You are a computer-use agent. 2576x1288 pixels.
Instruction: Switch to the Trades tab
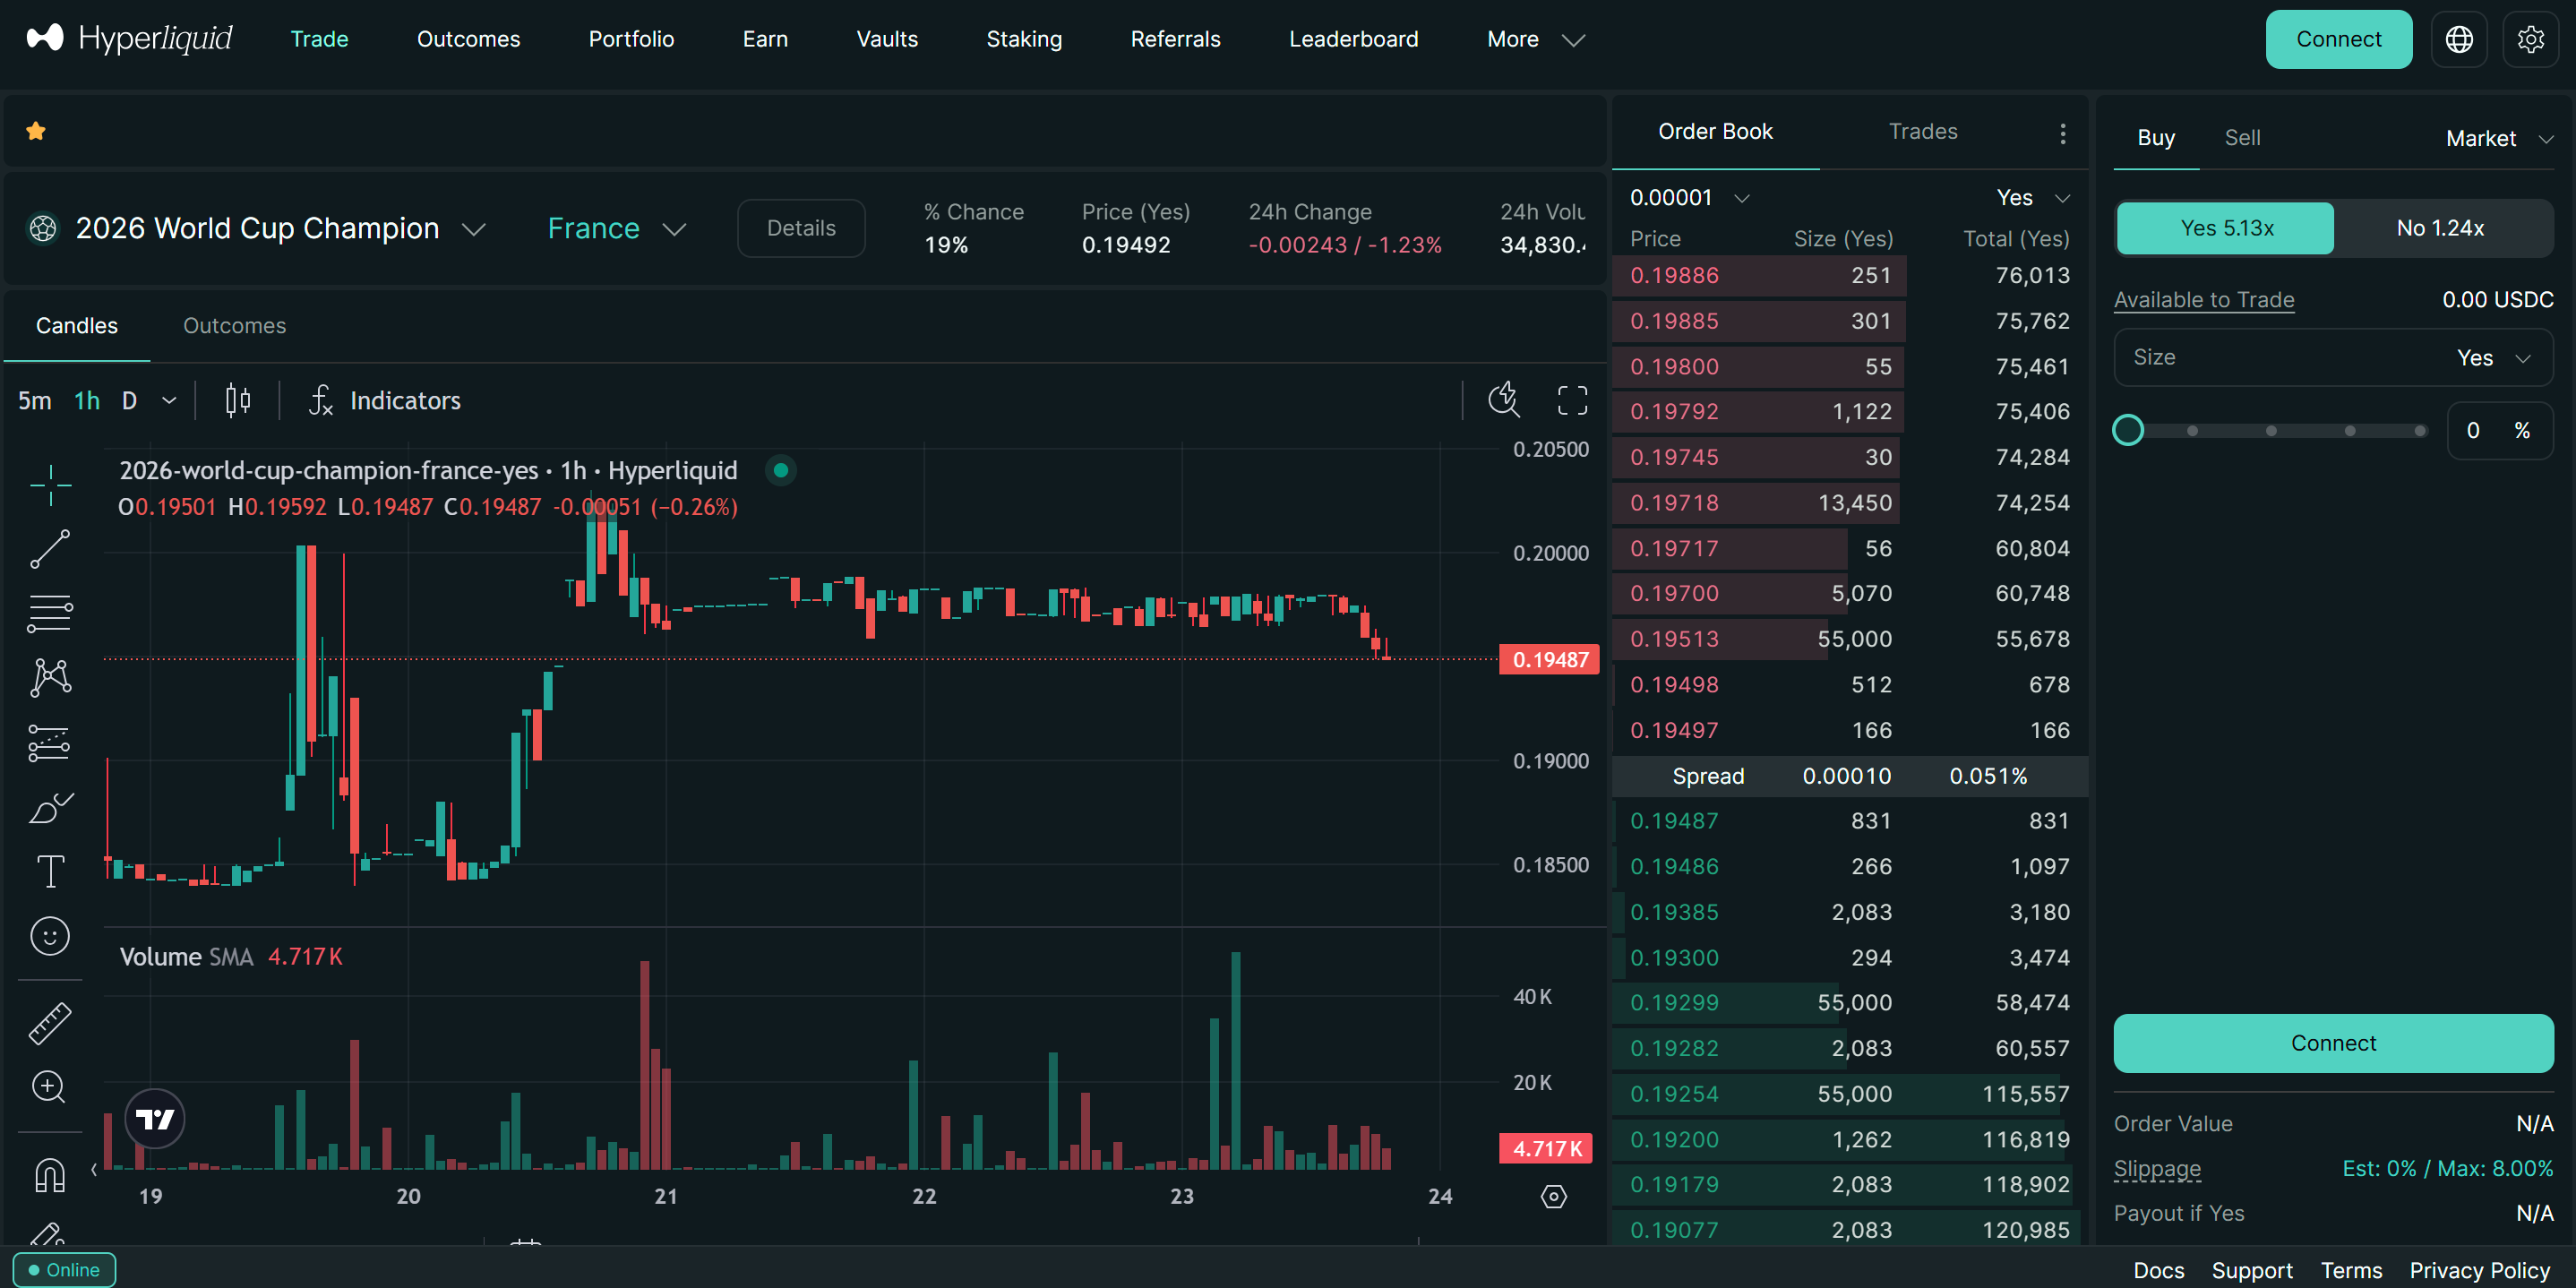(1922, 131)
